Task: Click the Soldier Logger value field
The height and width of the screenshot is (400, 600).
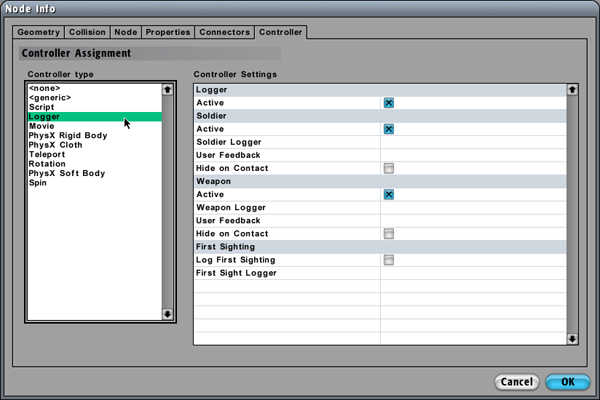Action: pos(470,142)
